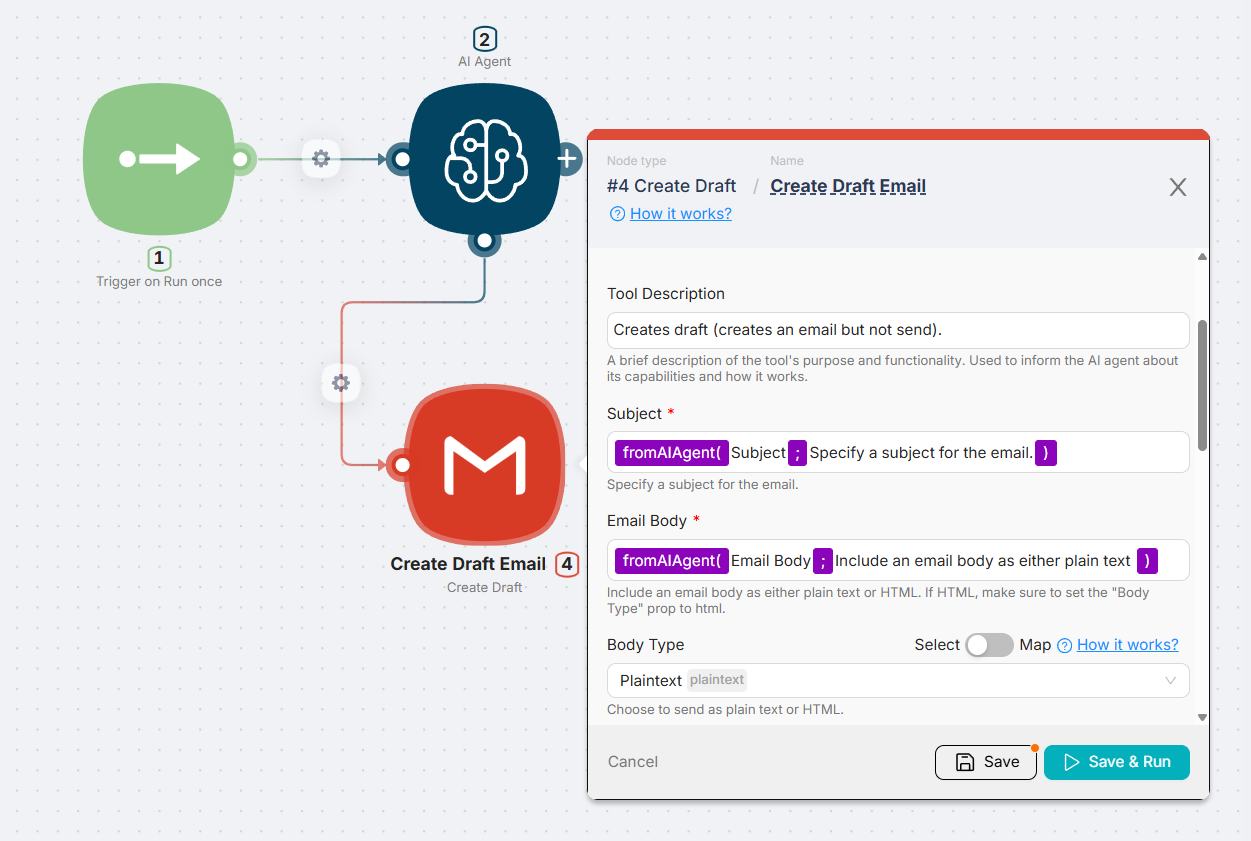Screen dimensions: 1251x841
Task: Close the Create Draft panel
Action: point(1178,187)
